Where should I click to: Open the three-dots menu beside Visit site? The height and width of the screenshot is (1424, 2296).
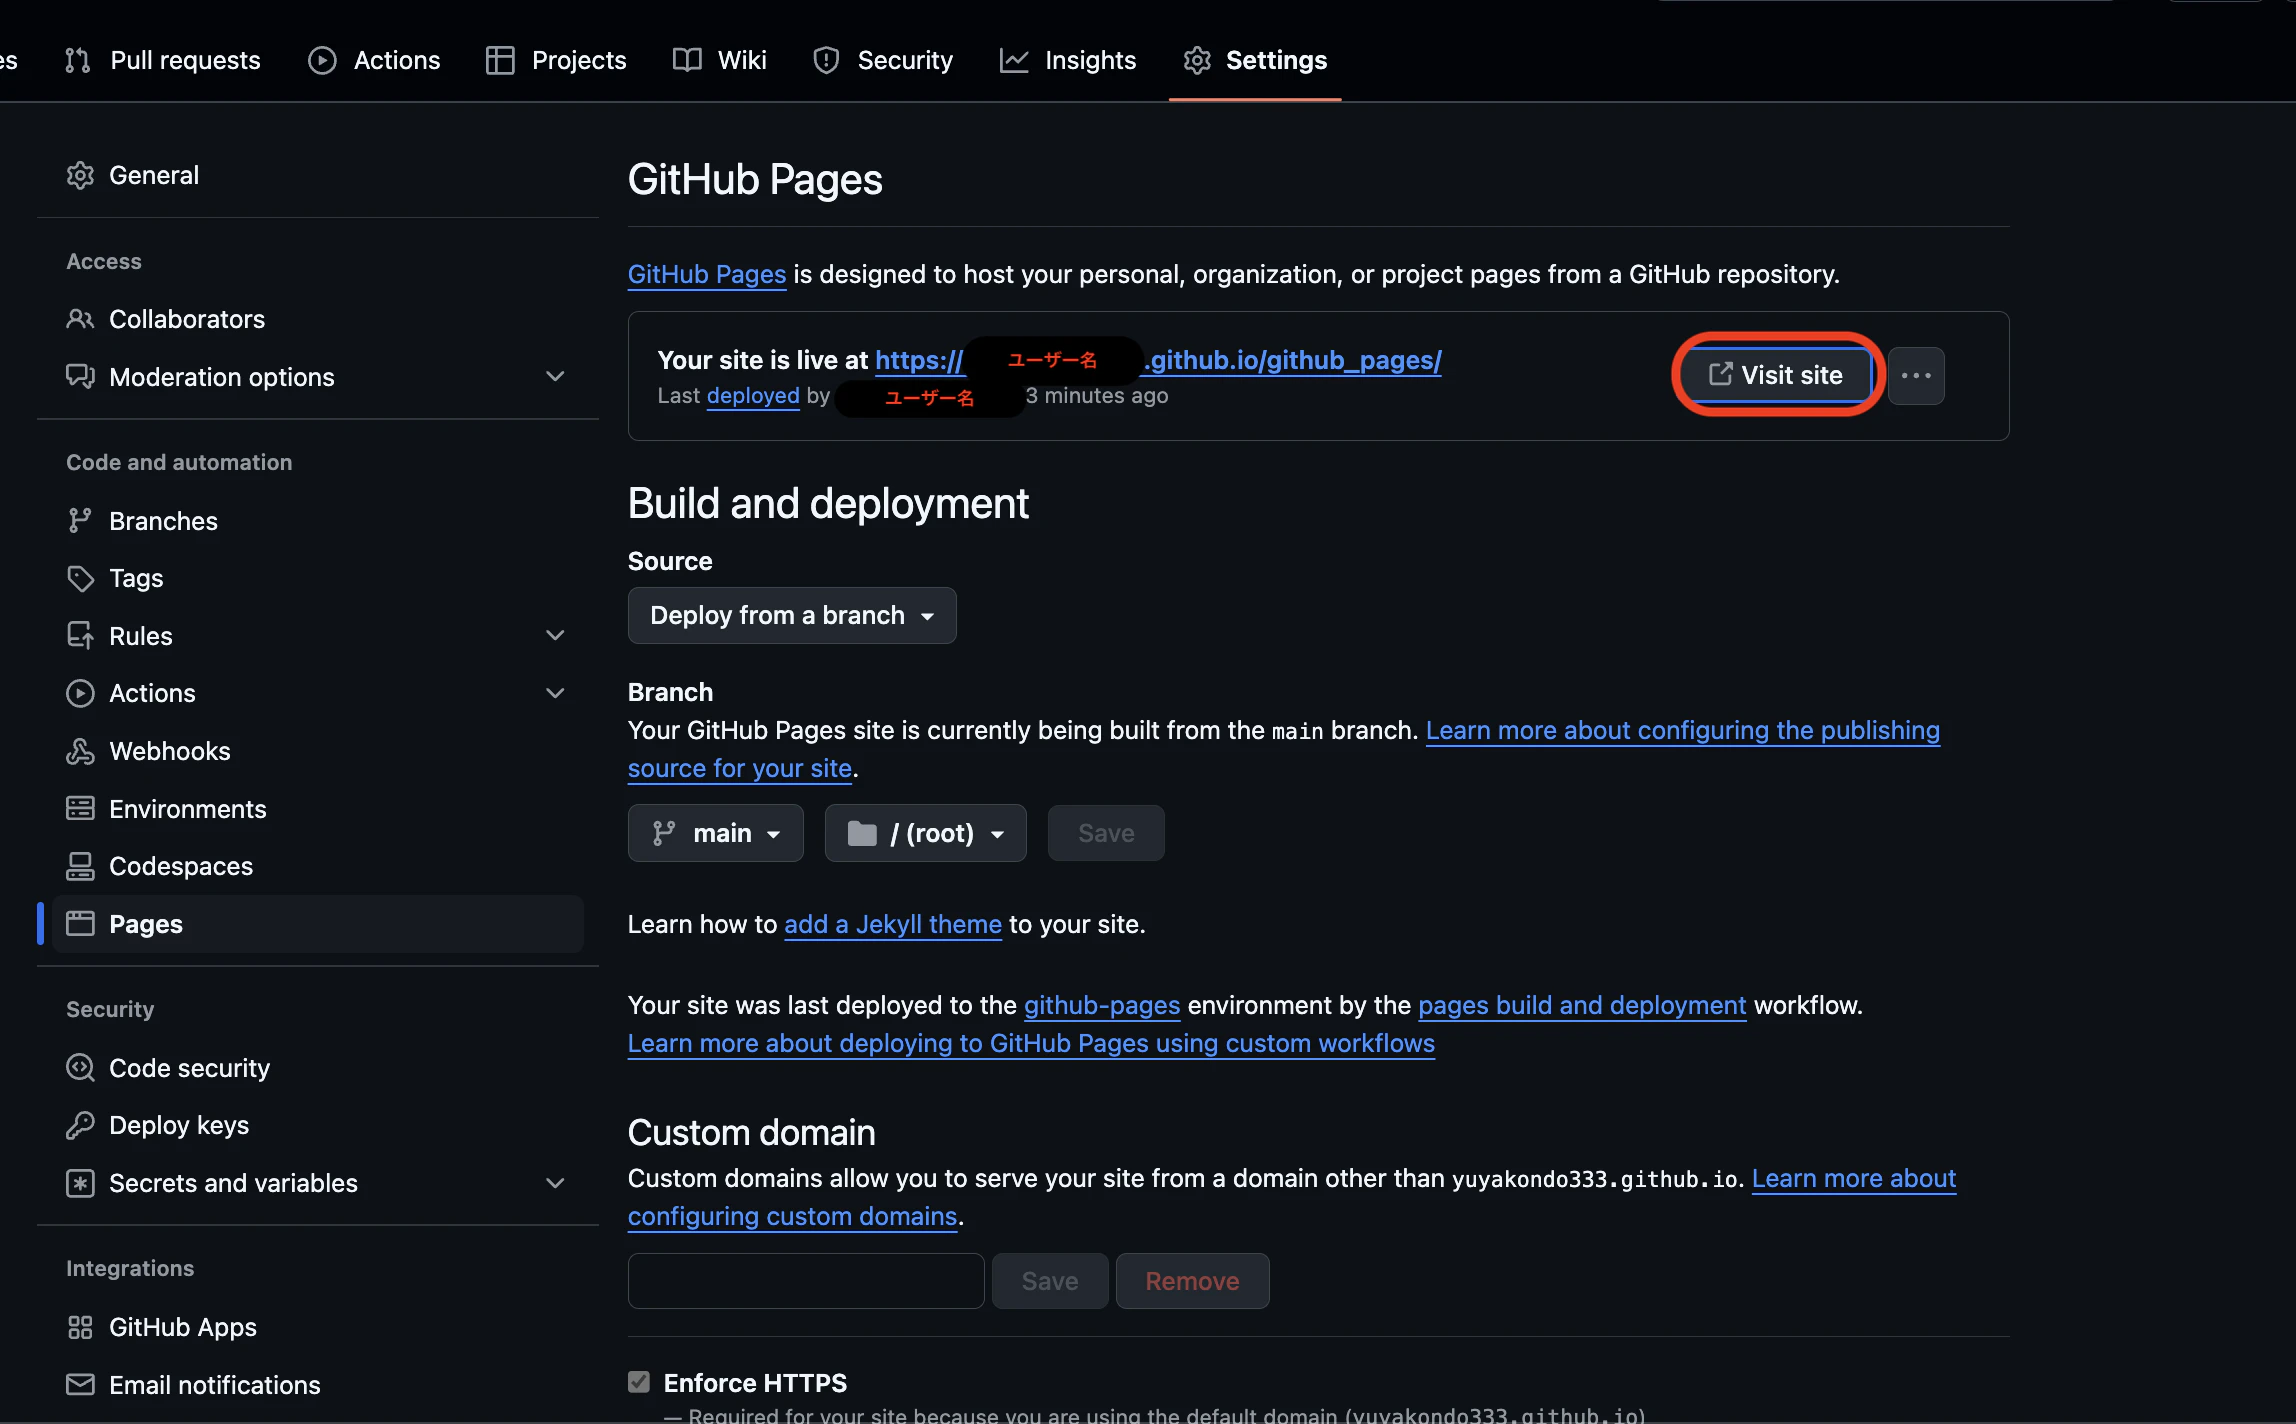[1916, 376]
